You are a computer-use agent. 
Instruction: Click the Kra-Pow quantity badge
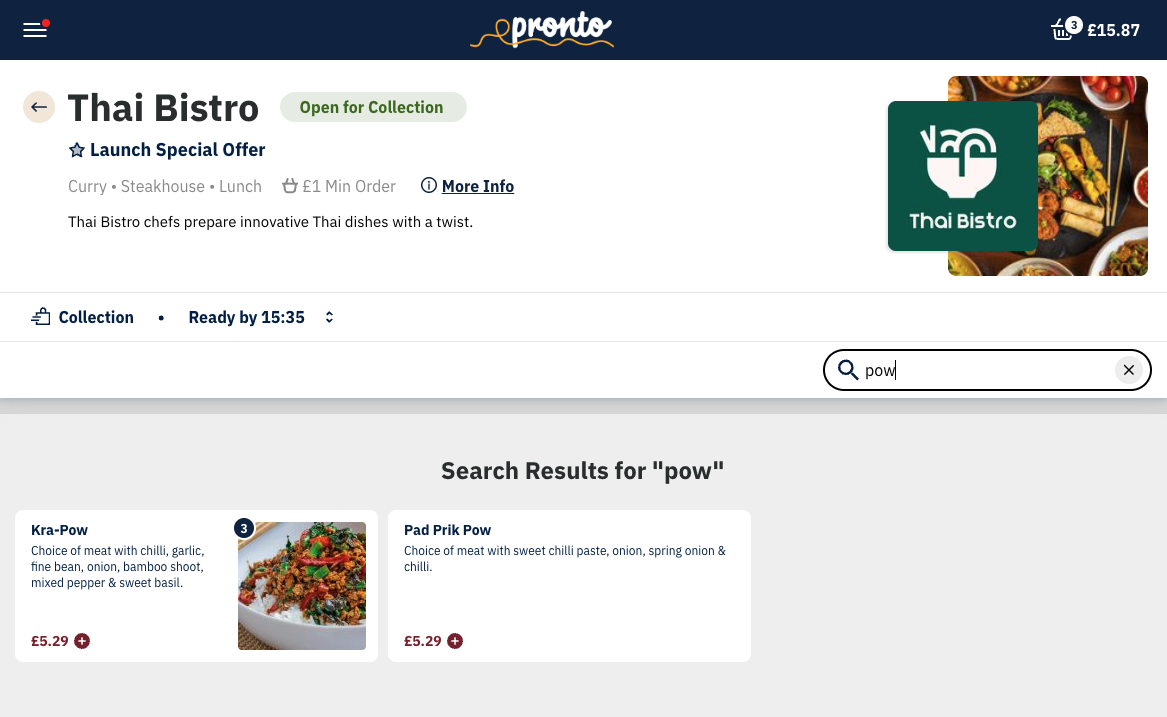[x=243, y=527]
